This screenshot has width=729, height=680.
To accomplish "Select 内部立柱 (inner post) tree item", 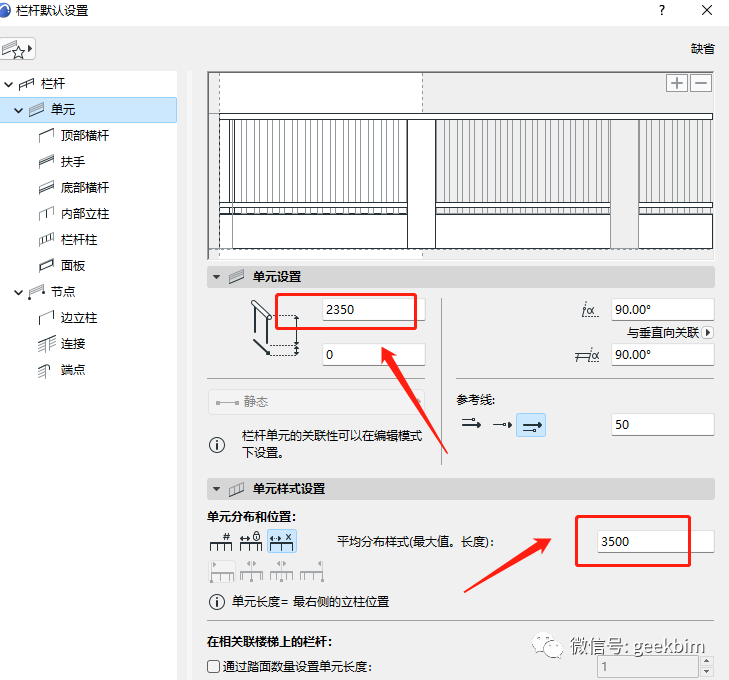I will point(84,213).
